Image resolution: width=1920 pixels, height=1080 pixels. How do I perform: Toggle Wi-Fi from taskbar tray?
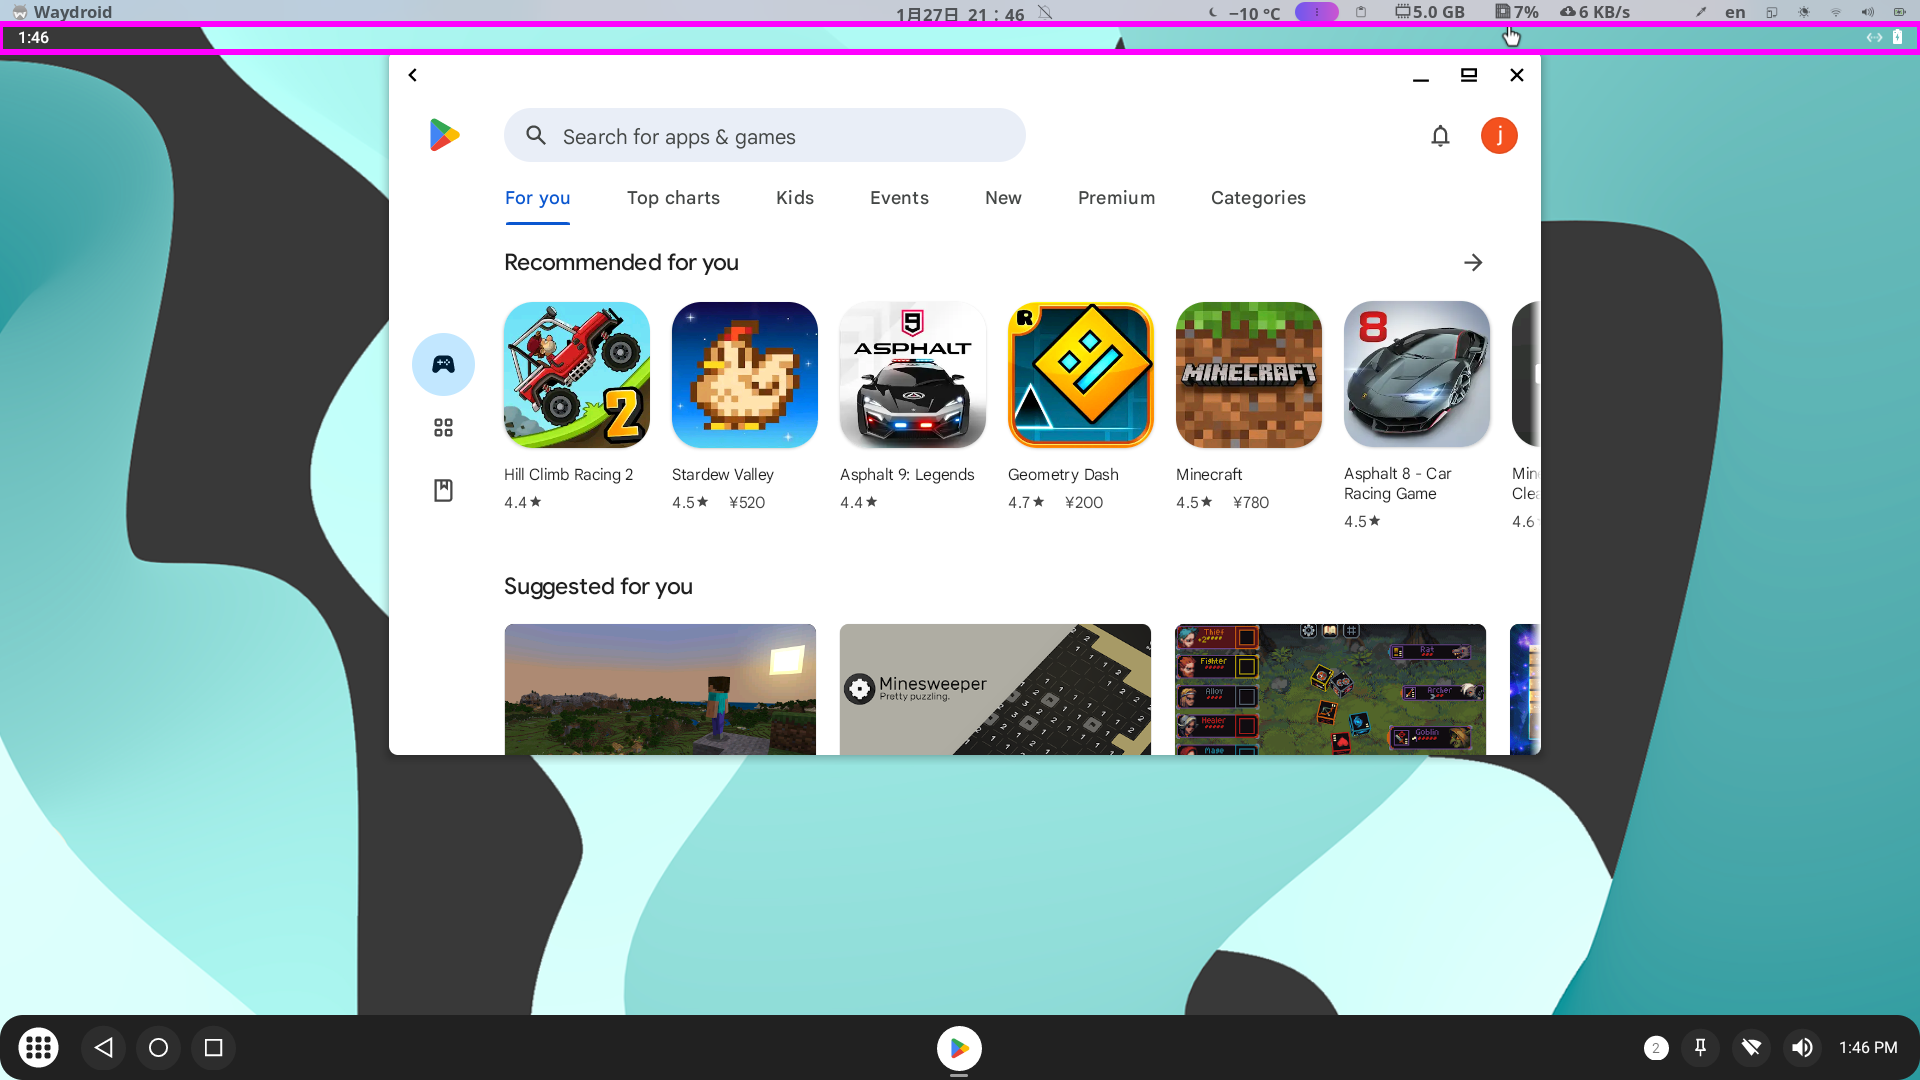click(1751, 1047)
